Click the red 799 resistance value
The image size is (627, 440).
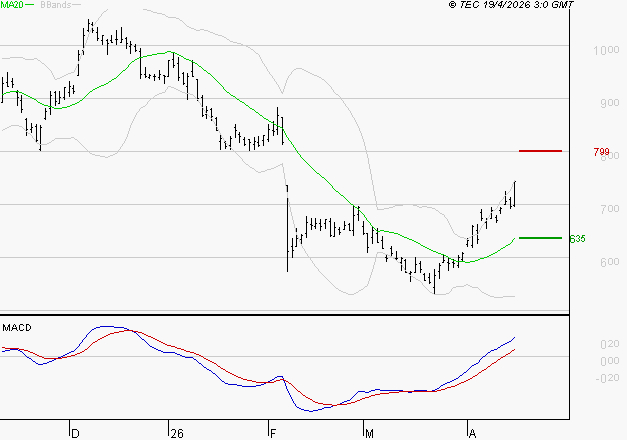click(x=601, y=152)
